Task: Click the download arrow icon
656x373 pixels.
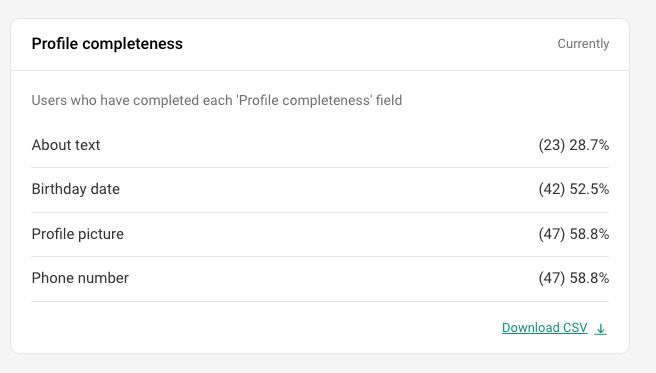Action: (600, 329)
